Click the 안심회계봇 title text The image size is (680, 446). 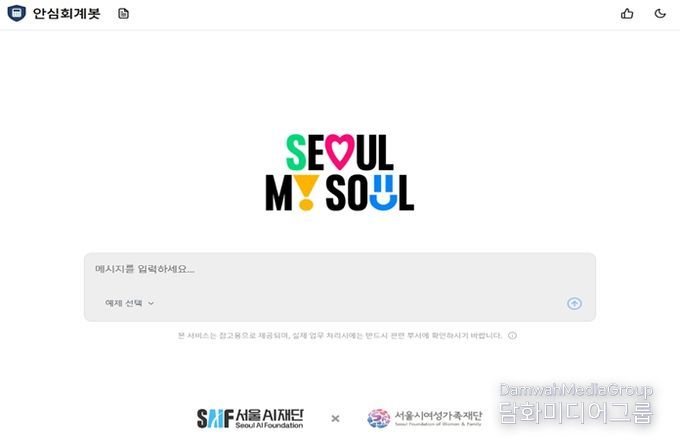click(66, 13)
